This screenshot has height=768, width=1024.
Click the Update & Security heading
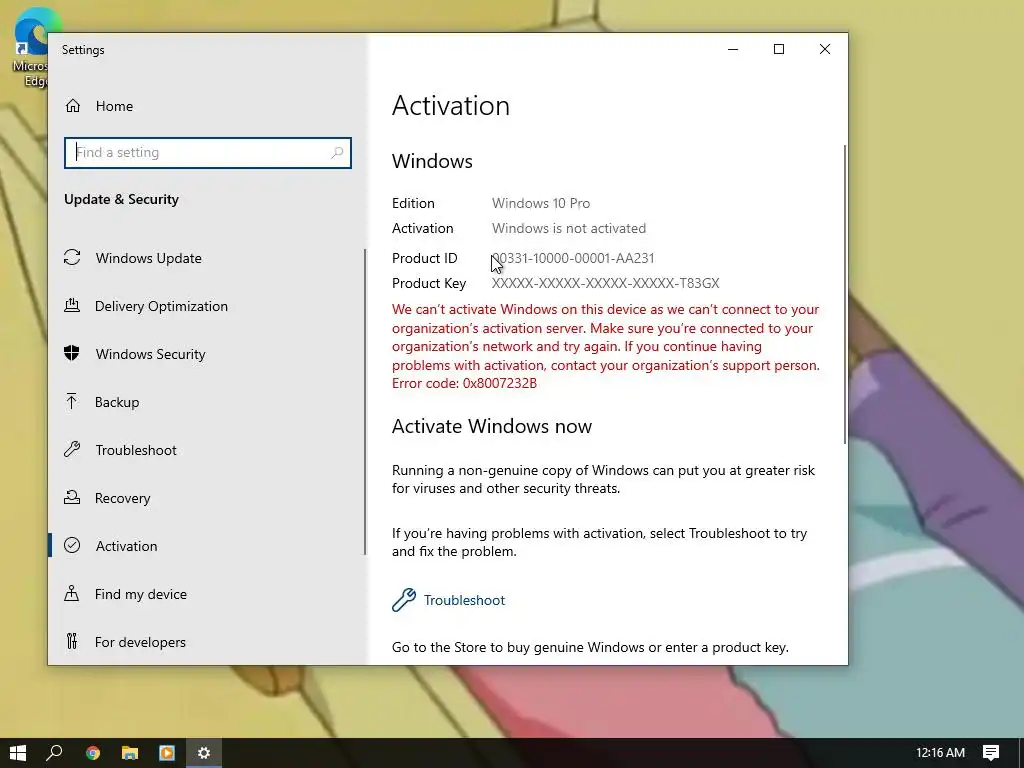(x=121, y=199)
